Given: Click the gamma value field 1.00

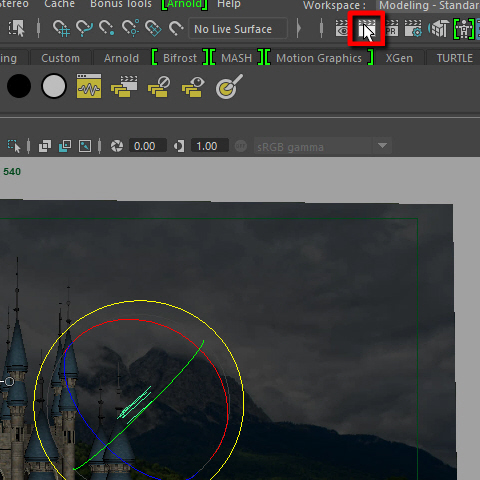Looking at the screenshot, I should coord(210,146).
